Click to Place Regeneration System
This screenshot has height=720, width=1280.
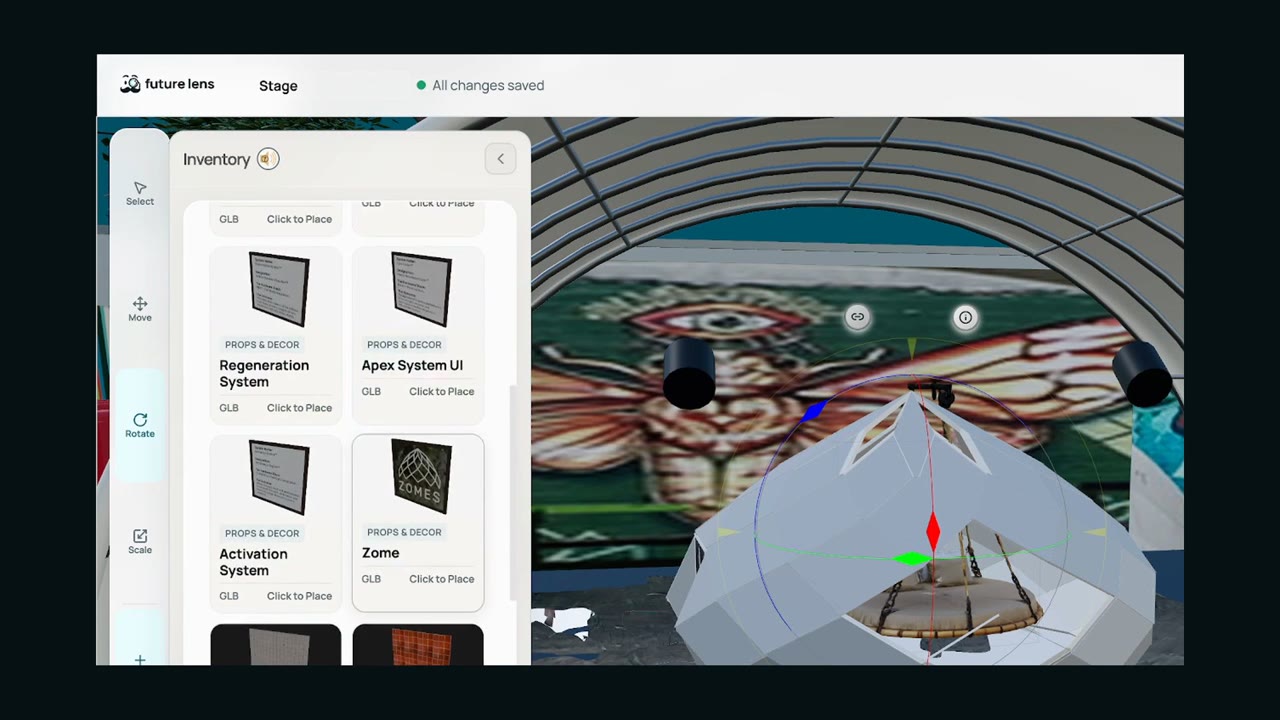click(299, 408)
